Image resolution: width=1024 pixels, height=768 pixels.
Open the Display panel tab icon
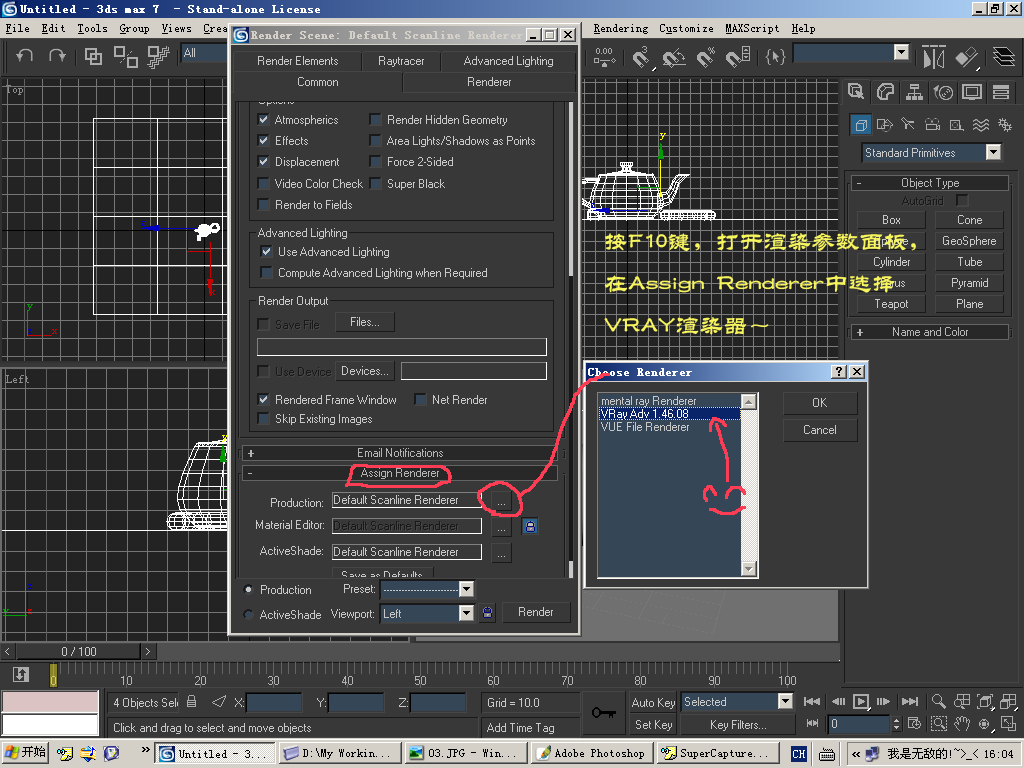click(972, 92)
